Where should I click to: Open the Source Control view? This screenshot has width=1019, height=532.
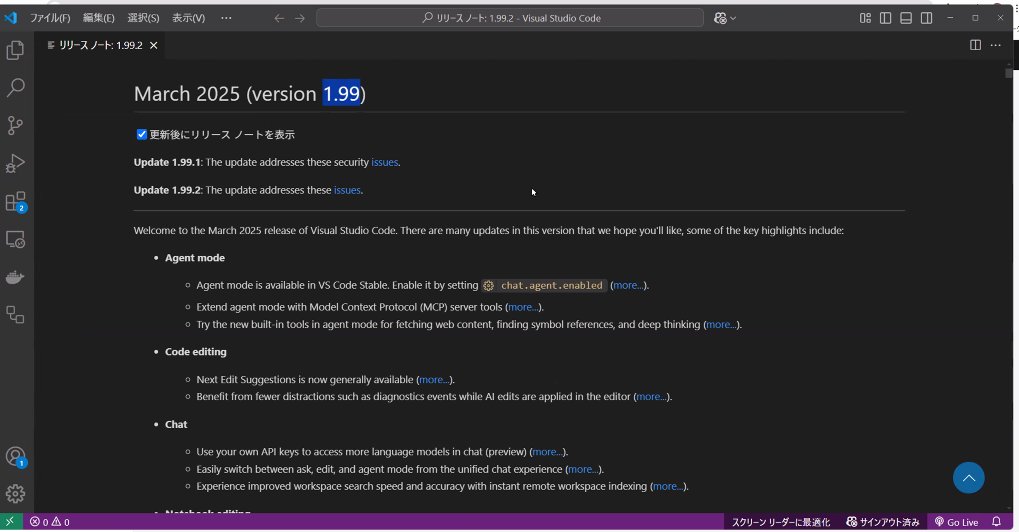tap(15, 125)
